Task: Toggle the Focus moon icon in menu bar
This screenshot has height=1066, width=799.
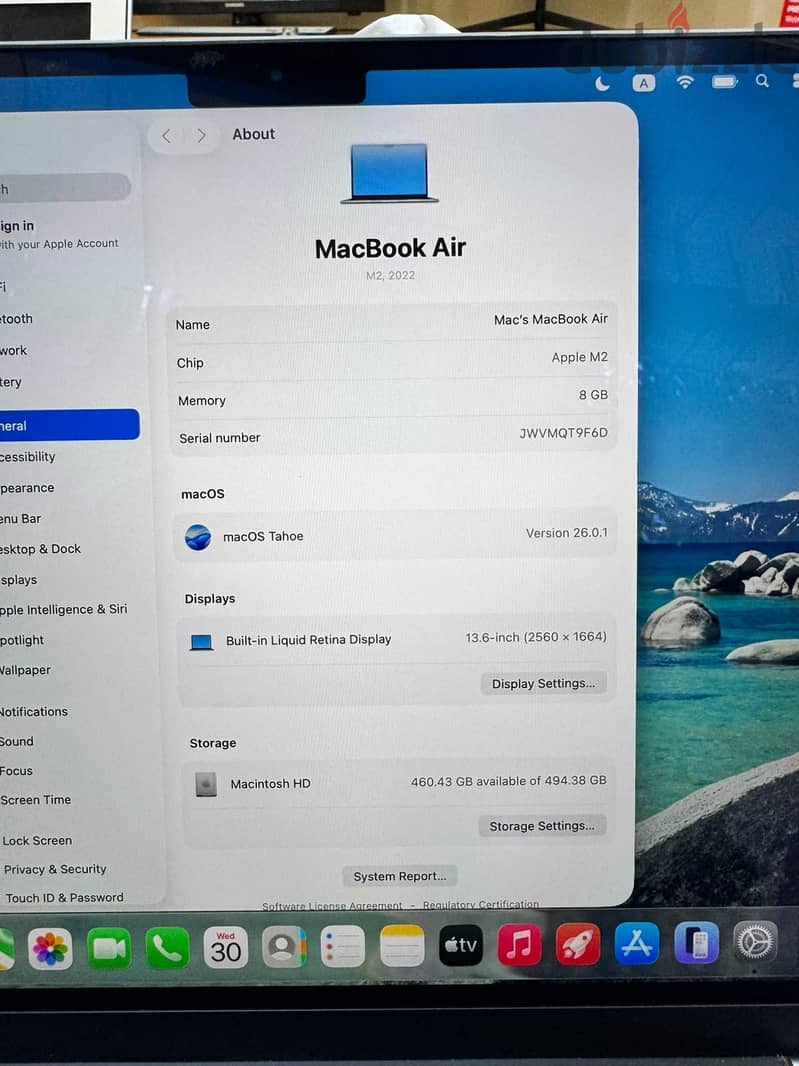Action: pyautogui.click(x=602, y=83)
